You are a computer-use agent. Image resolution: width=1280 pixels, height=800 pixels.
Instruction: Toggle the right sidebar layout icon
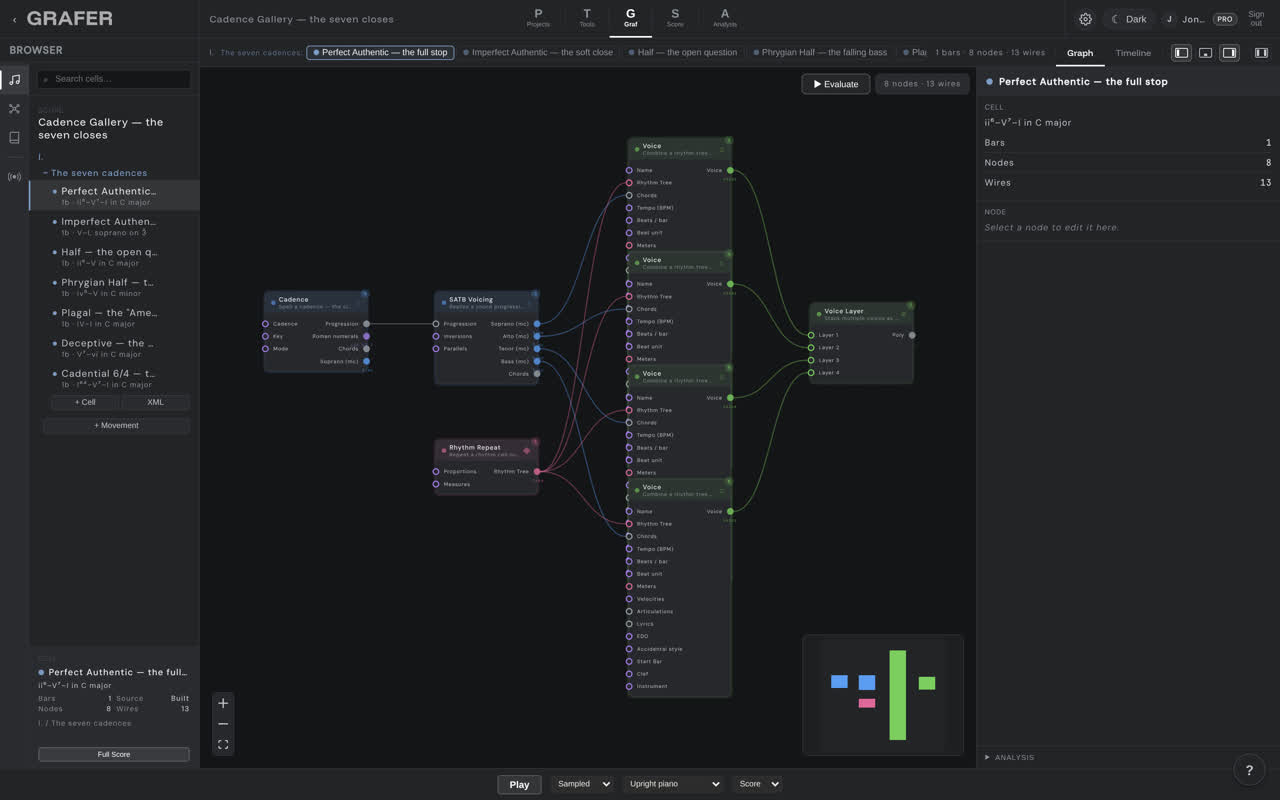tap(1230, 53)
